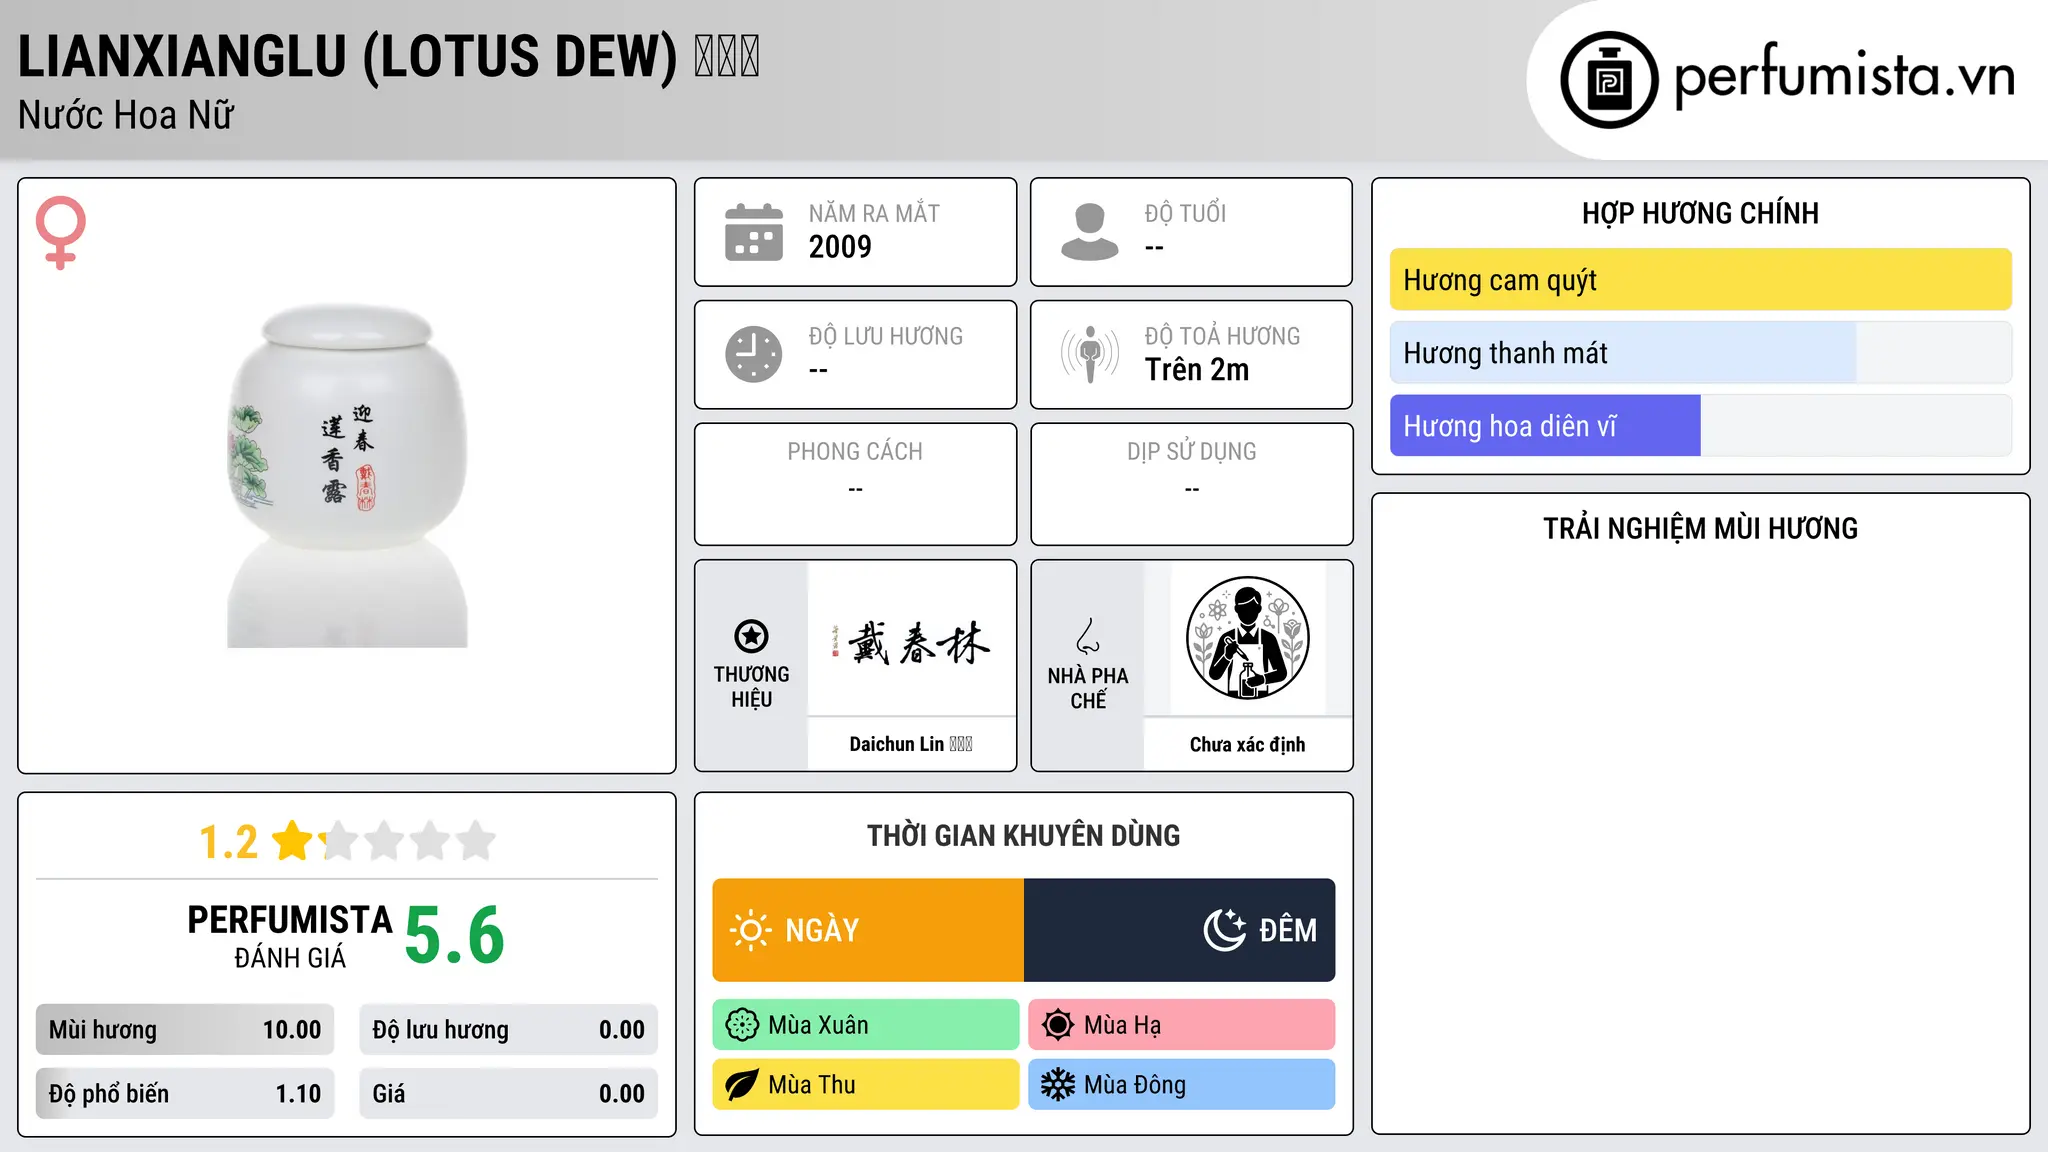Image resolution: width=2048 pixels, height=1152 pixels.
Task: Click the nose icon above Nhà Pha Chế
Action: (1088, 636)
